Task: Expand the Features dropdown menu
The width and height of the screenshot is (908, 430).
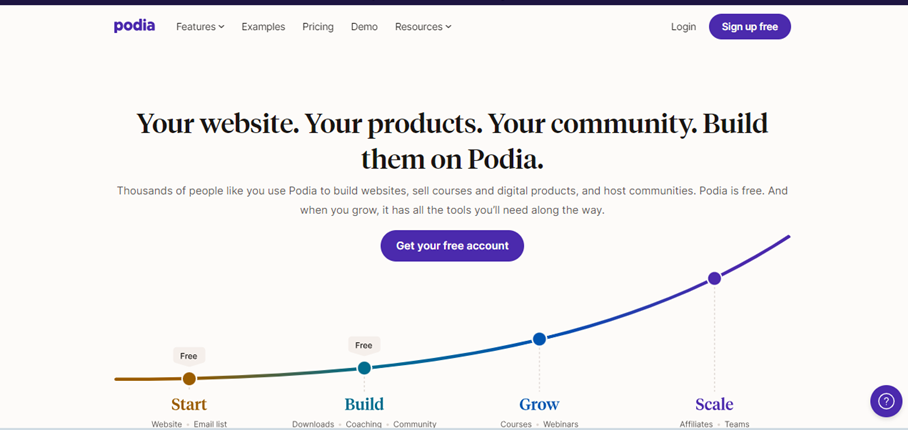Action: click(x=200, y=27)
